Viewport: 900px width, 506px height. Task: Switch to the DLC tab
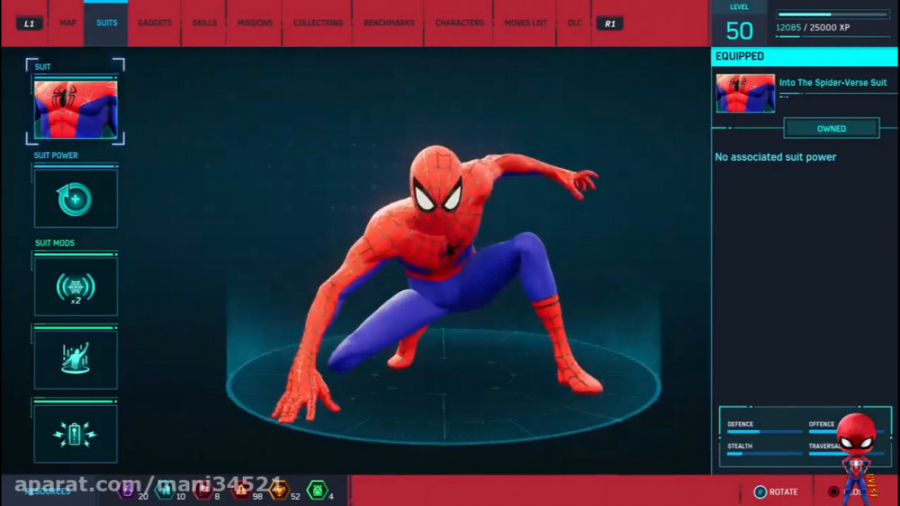pyautogui.click(x=575, y=23)
